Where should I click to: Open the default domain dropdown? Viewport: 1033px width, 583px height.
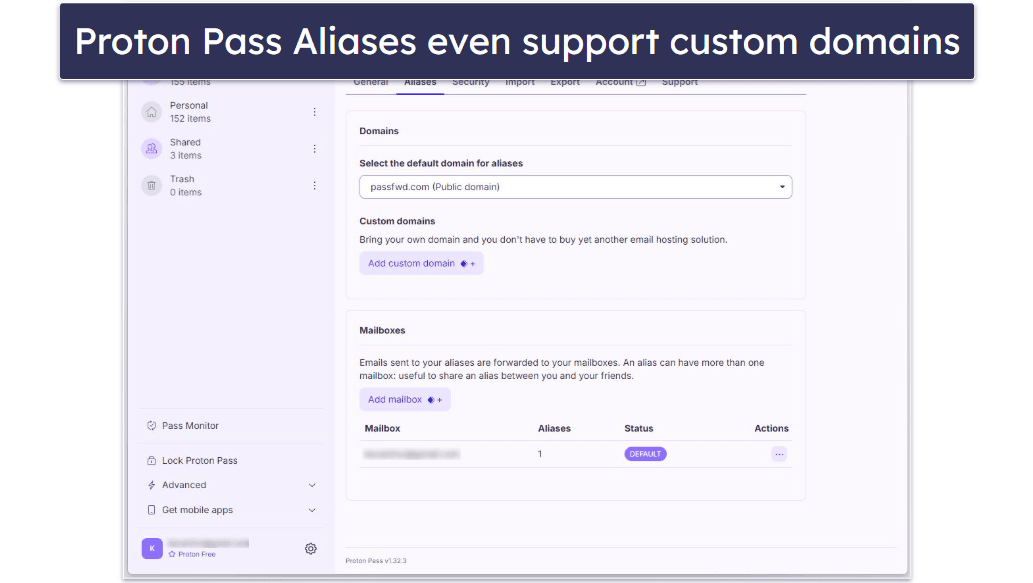pyautogui.click(x=575, y=187)
